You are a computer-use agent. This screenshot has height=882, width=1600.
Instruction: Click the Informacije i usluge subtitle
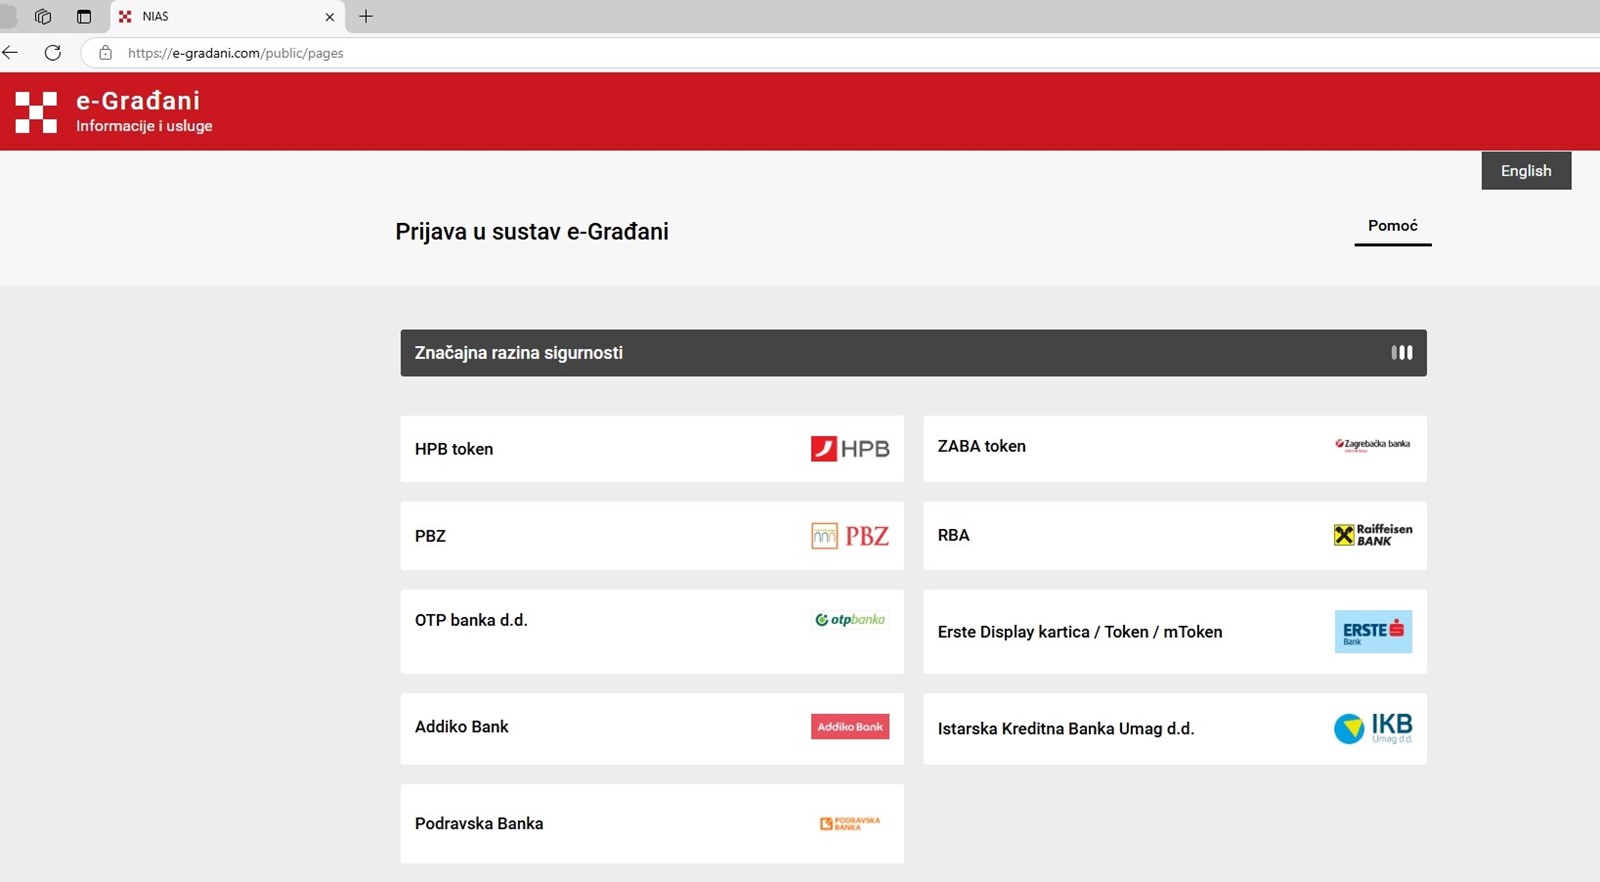tap(144, 126)
